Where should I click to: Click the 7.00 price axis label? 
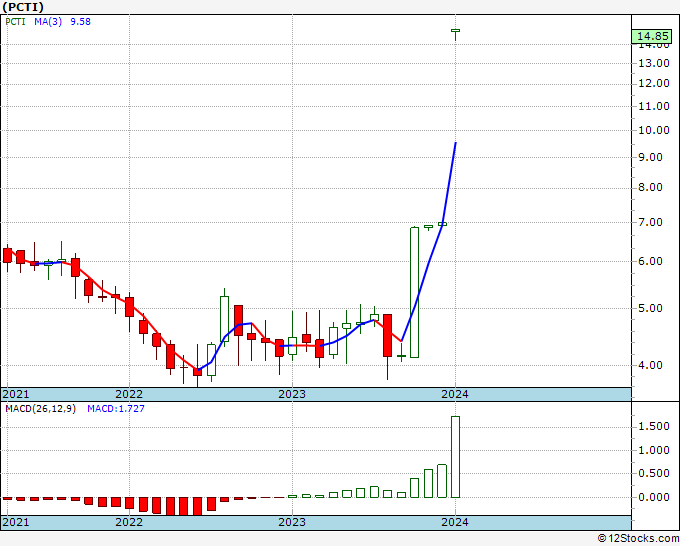pyautogui.click(x=651, y=222)
